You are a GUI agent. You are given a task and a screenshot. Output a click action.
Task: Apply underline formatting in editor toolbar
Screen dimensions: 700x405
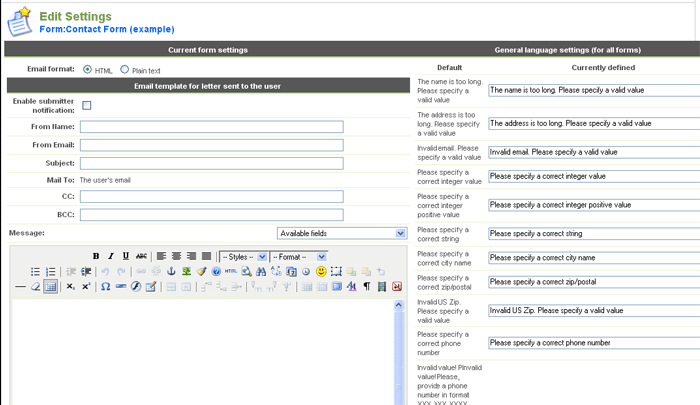[x=126, y=256]
